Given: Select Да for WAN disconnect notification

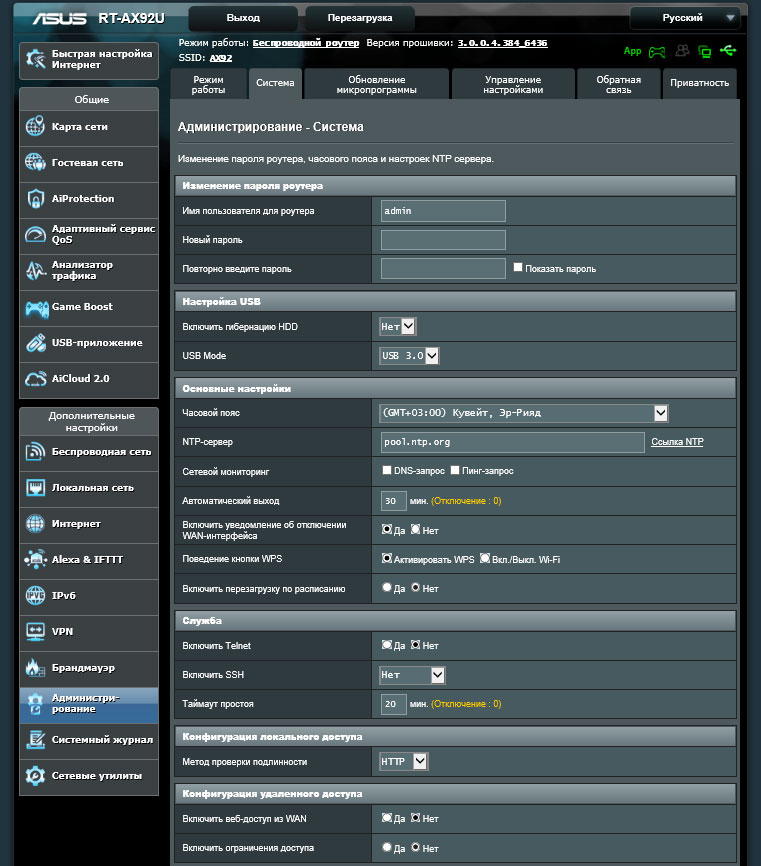Looking at the screenshot, I should click(387, 529).
